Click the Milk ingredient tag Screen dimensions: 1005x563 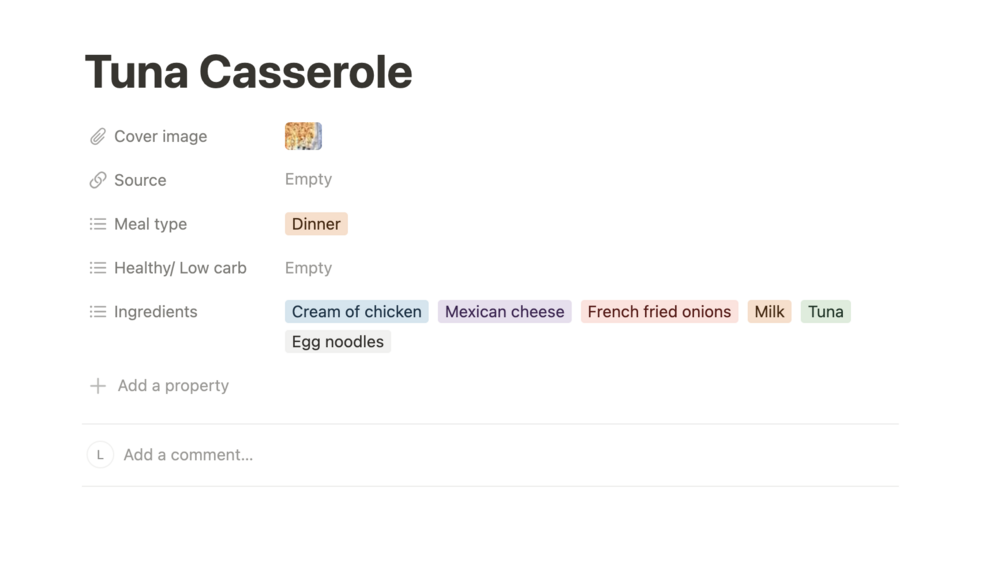(769, 312)
